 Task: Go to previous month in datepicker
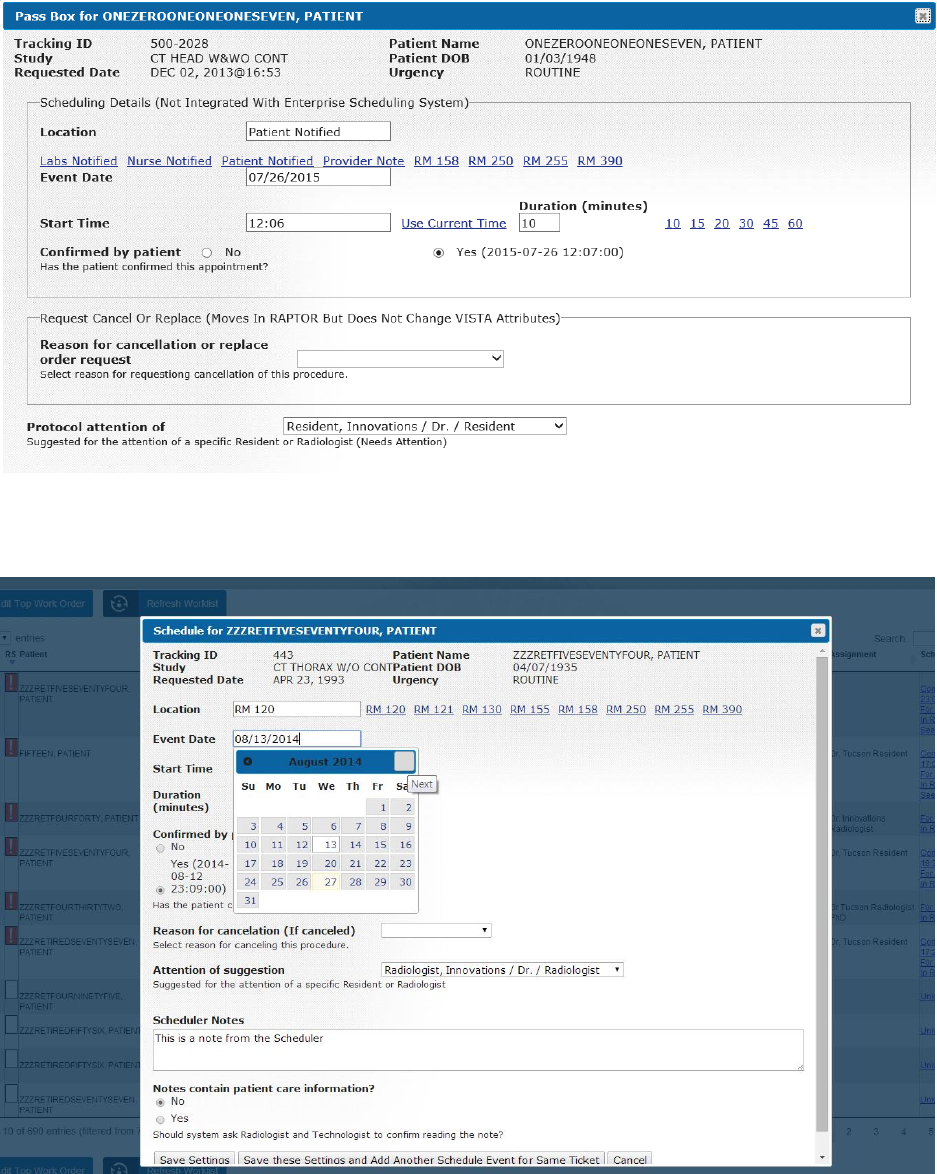(x=247, y=761)
